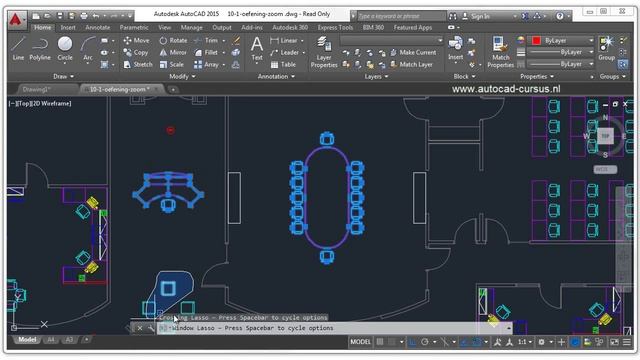Click the Stretch tool
The height and width of the screenshot is (360, 640).
[x=138, y=64]
